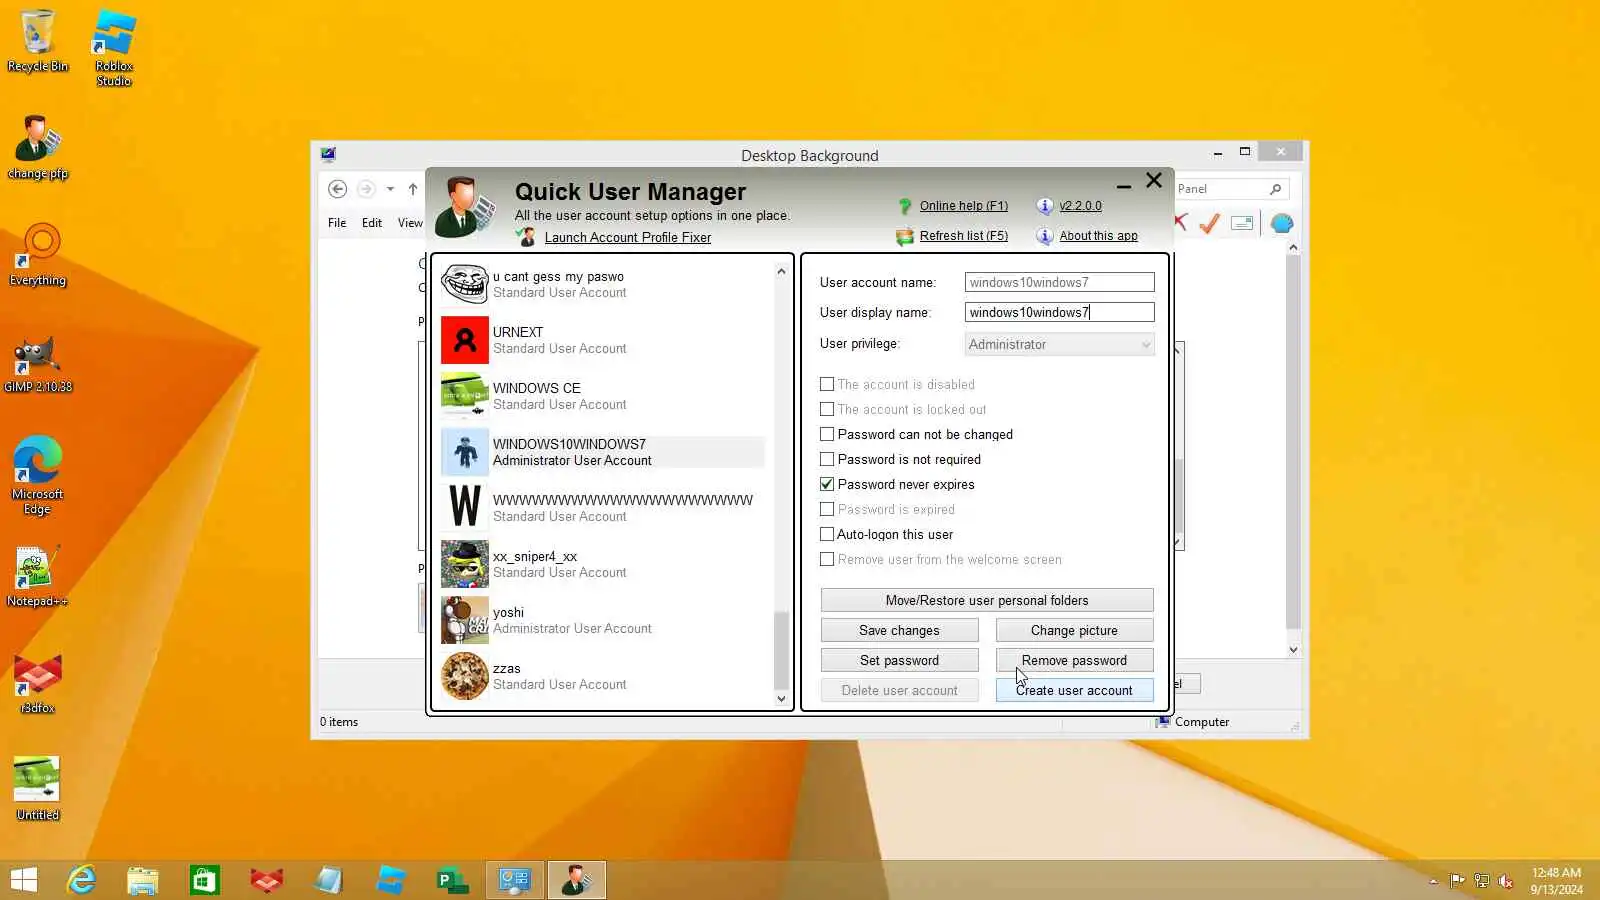Click the Save changes button
Screen dimensions: 1600x900
tap(899, 630)
